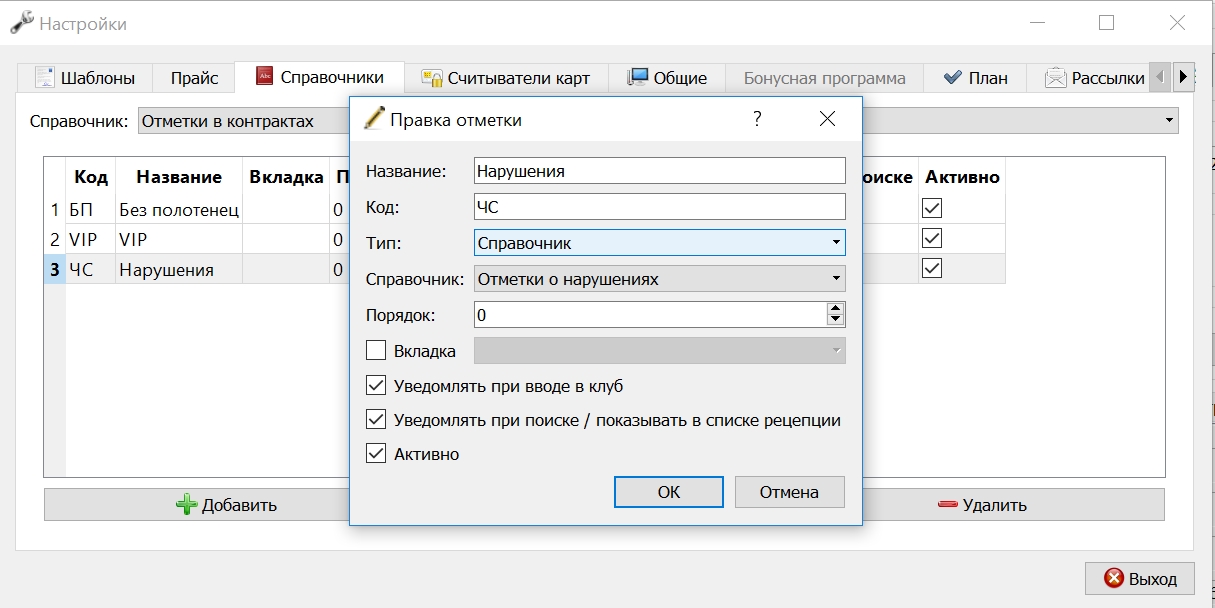Click the Вкладка column header
This screenshot has height=608, width=1215.
click(286, 177)
